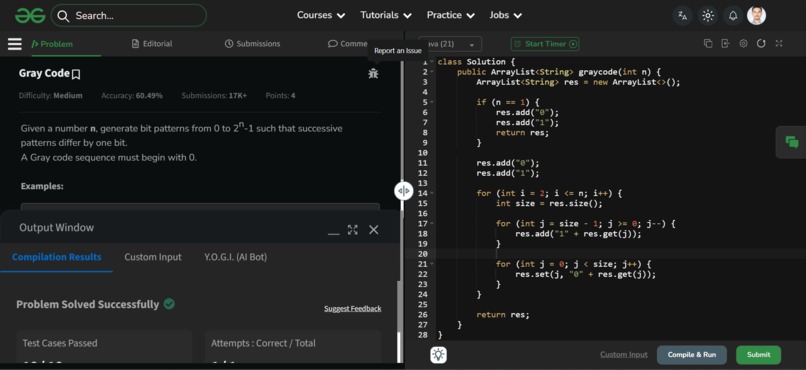Click the panel split resize handle

point(404,191)
